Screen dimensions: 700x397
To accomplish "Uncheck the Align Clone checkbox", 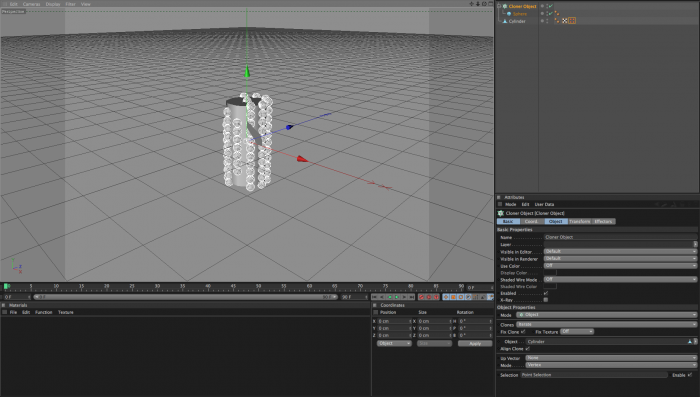I will pos(528,349).
